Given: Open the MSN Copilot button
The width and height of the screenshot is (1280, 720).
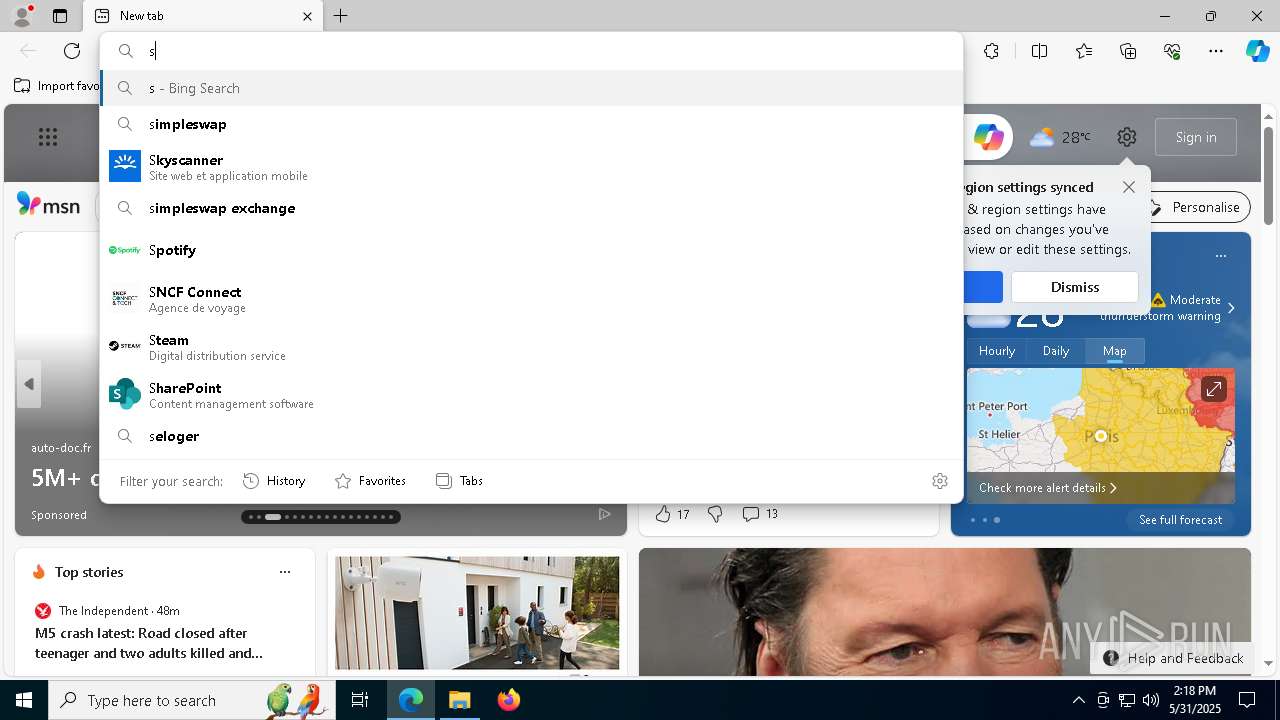Looking at the screenshot, I should (988, 137).
